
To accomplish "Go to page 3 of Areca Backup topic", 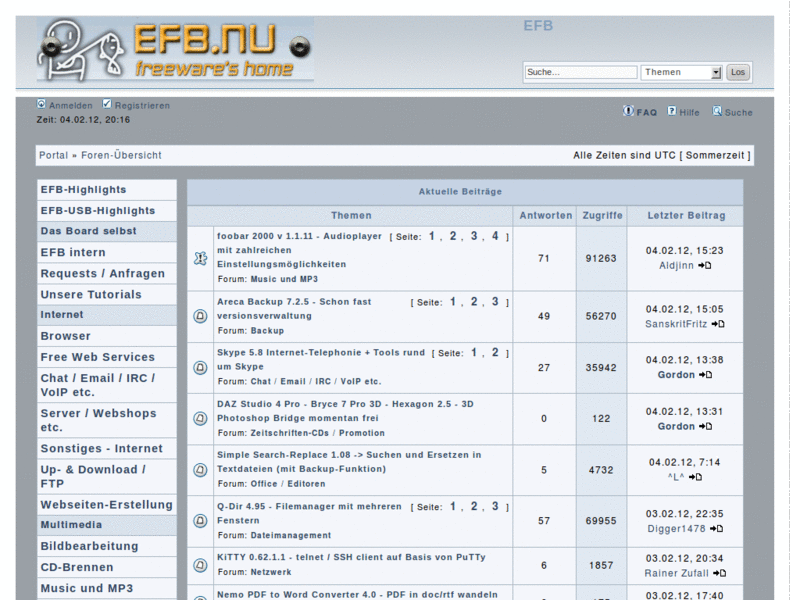I will tap(495, 302).
